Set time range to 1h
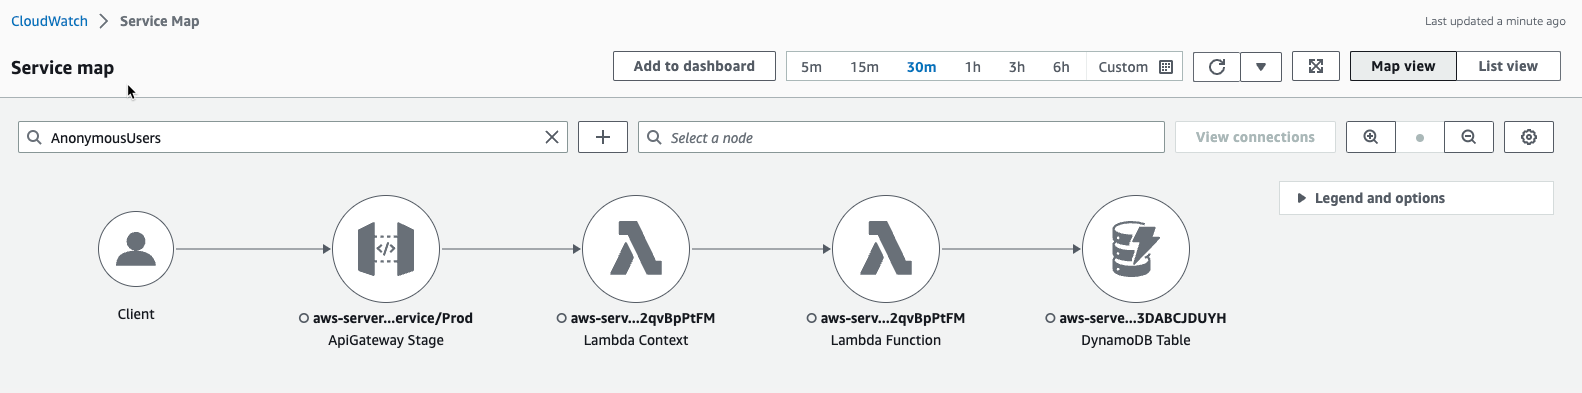Viewport: 1582px width, 393px height. 972,67
